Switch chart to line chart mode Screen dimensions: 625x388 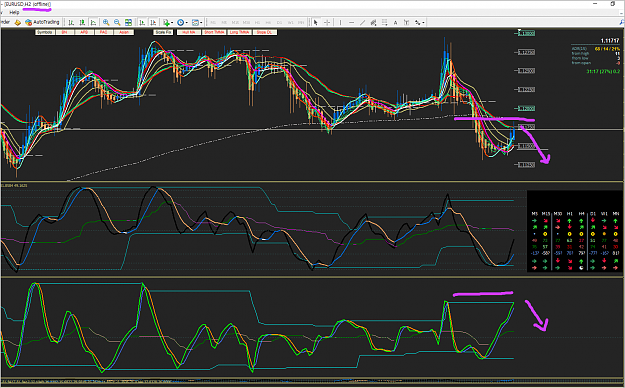(93, 22)
